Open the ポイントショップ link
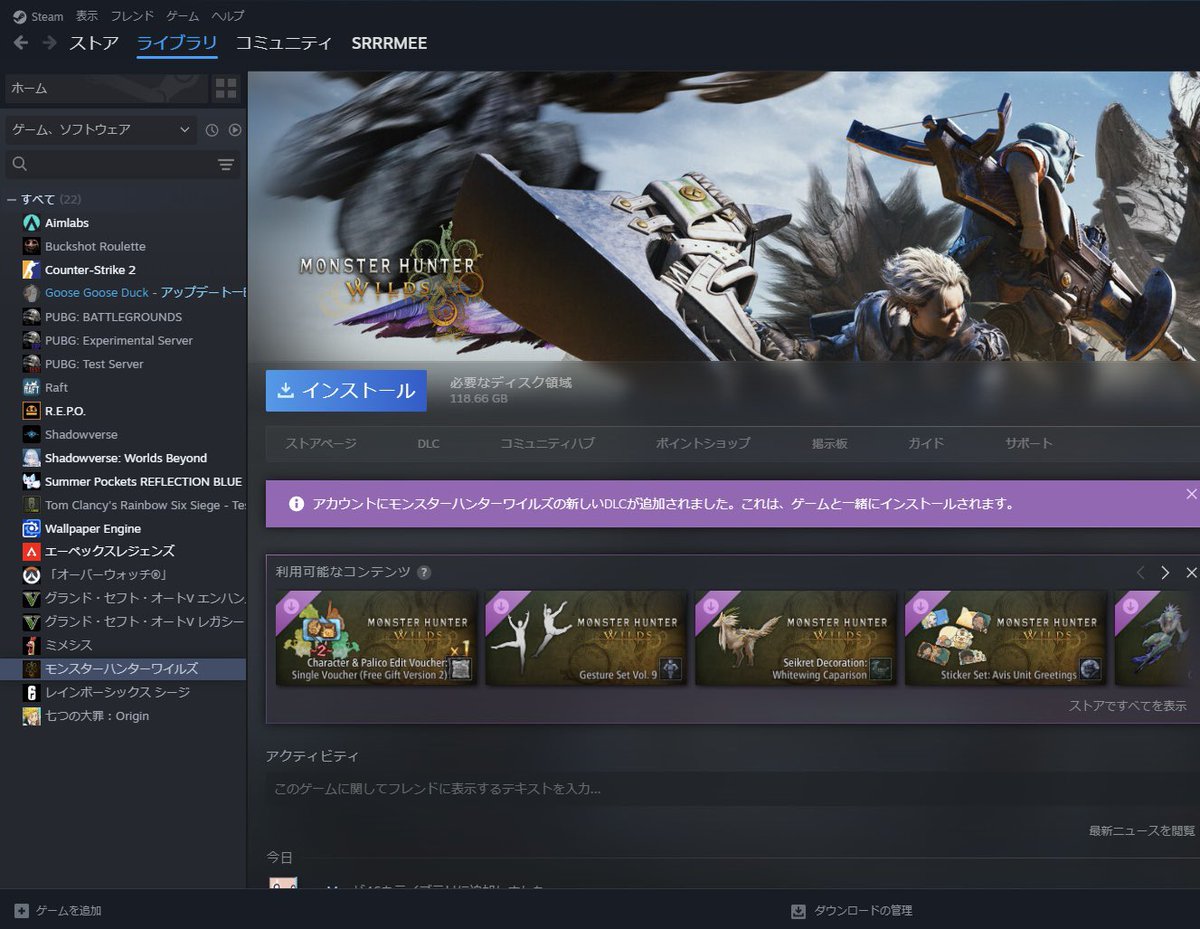Image resolution: width=1200 pixels, height=929 pixels. tap(703, 443)
